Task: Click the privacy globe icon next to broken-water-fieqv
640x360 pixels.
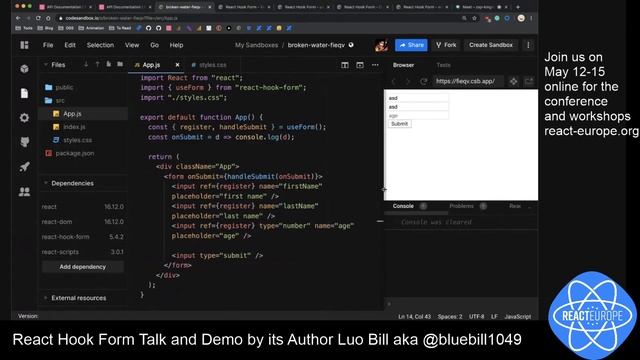Action: (351, 45)
